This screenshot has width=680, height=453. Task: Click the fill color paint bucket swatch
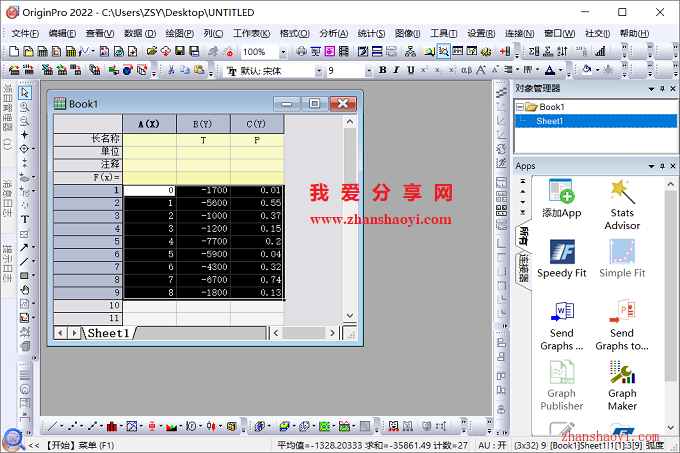587,70
